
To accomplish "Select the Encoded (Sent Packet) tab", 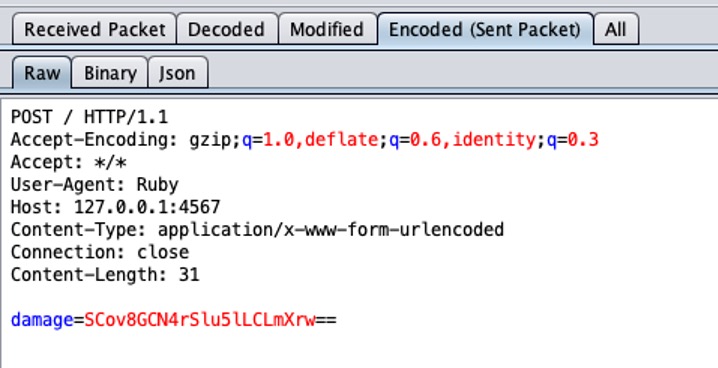I will pyautogui.click(x=485, y=29).
